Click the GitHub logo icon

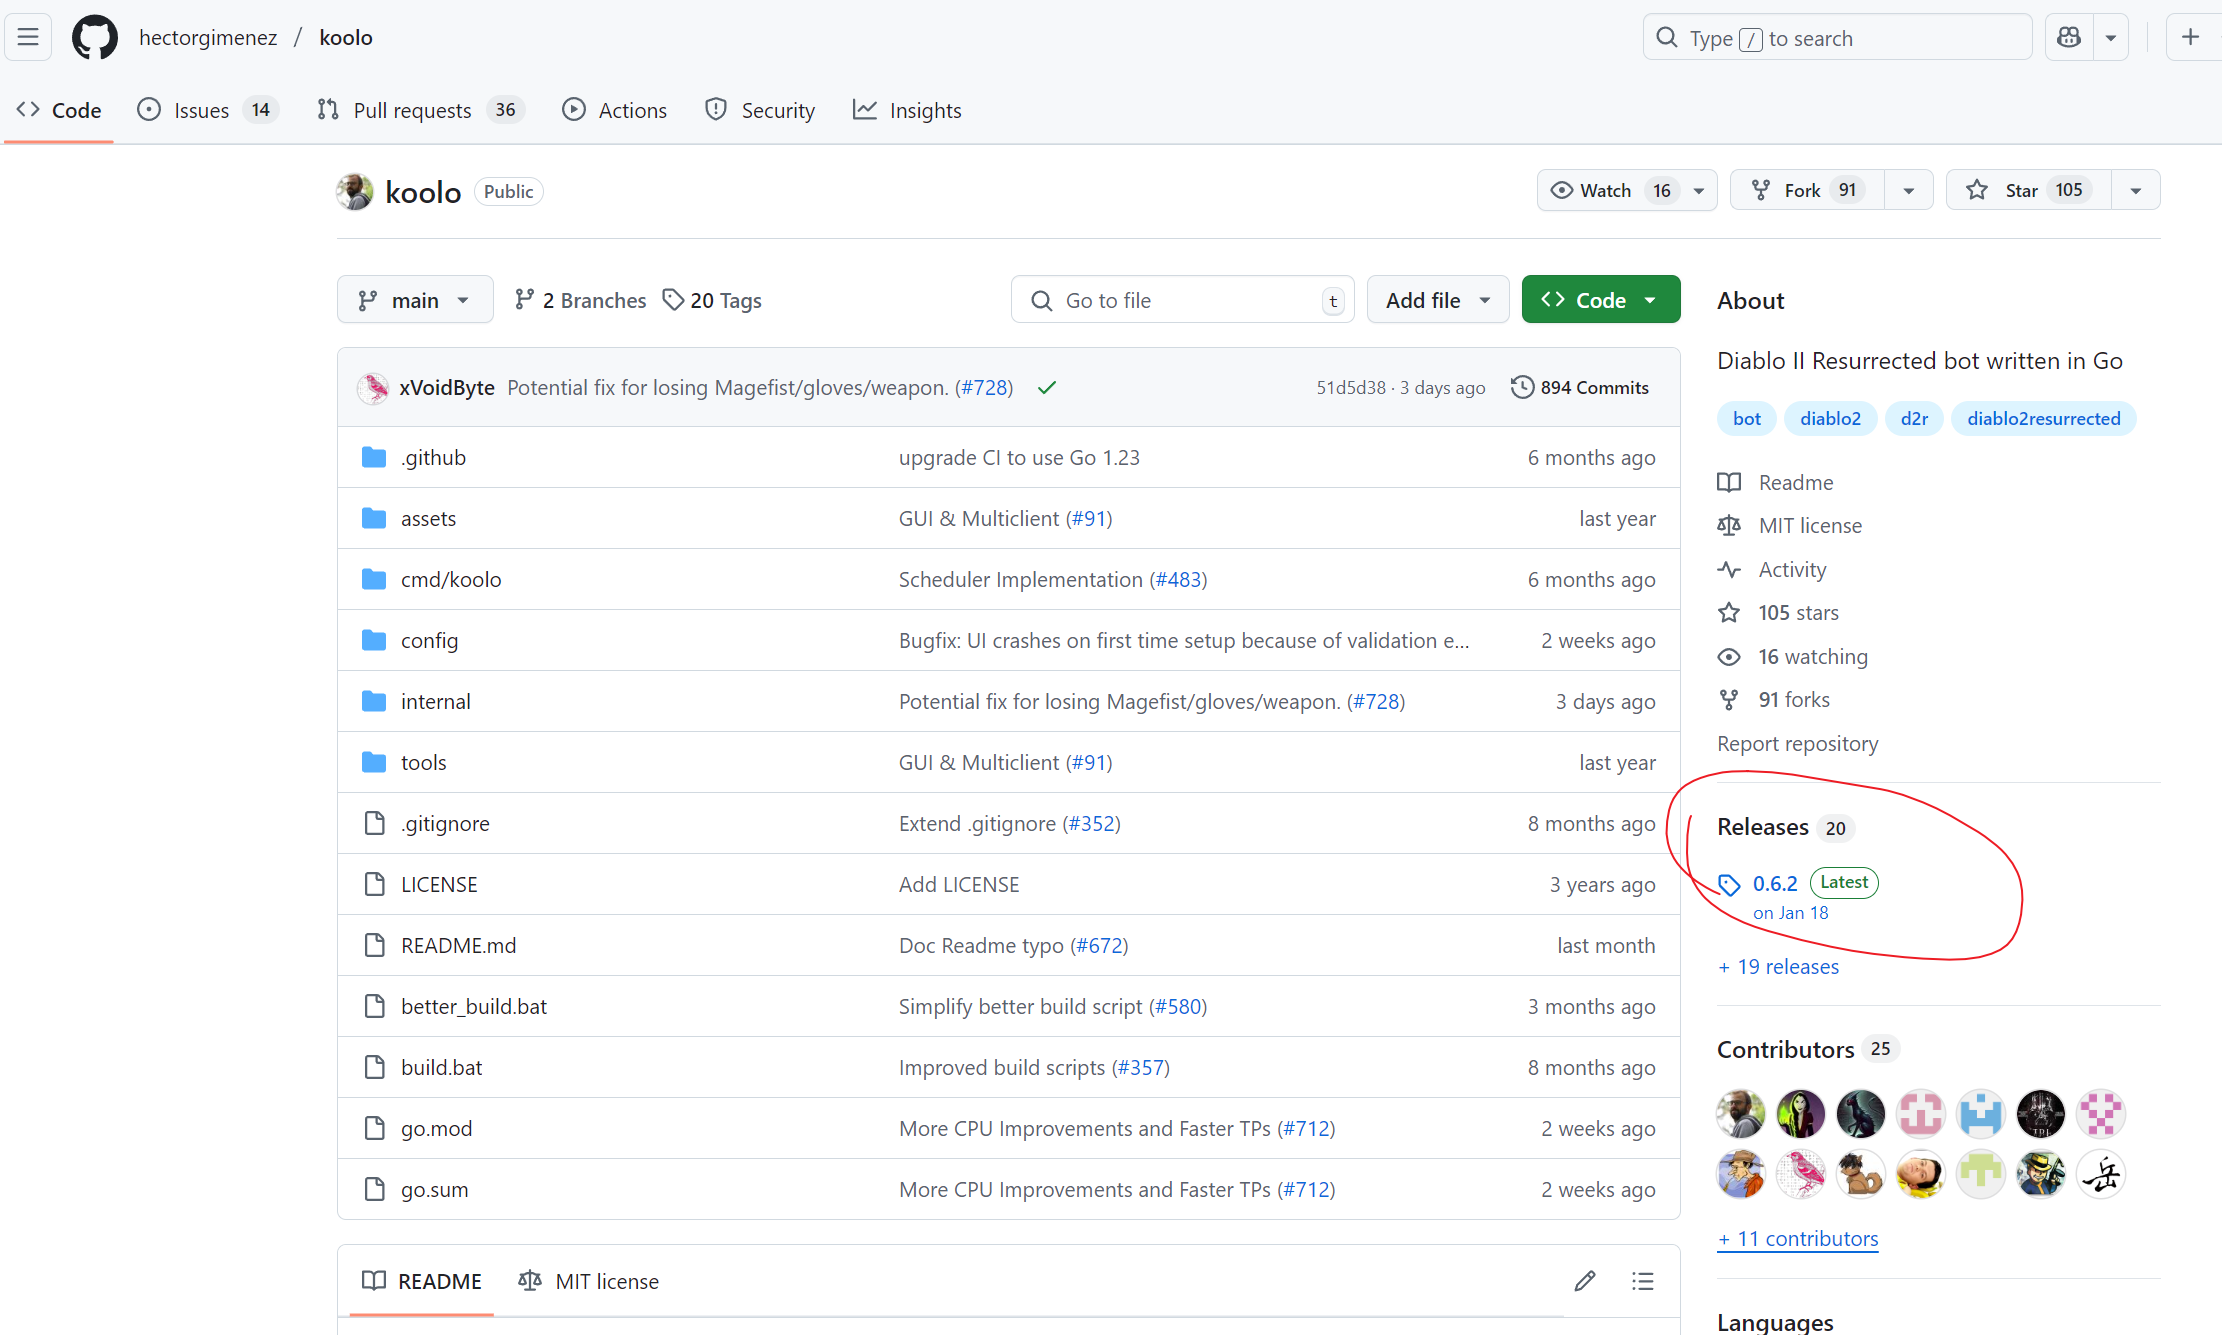click(x=94, y=37)
